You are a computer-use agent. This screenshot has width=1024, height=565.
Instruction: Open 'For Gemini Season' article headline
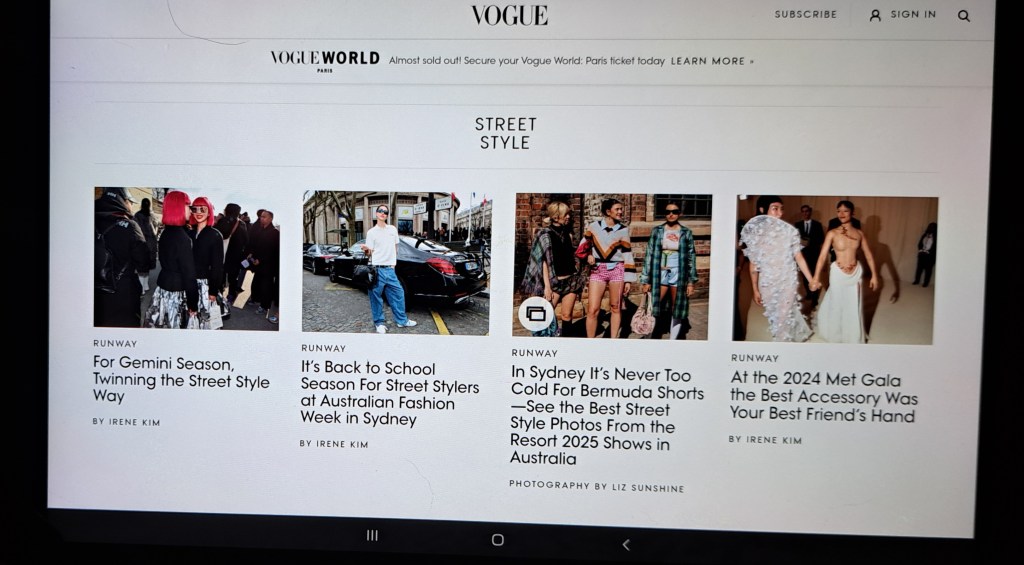pyautogui.click(x=181, y=380)
